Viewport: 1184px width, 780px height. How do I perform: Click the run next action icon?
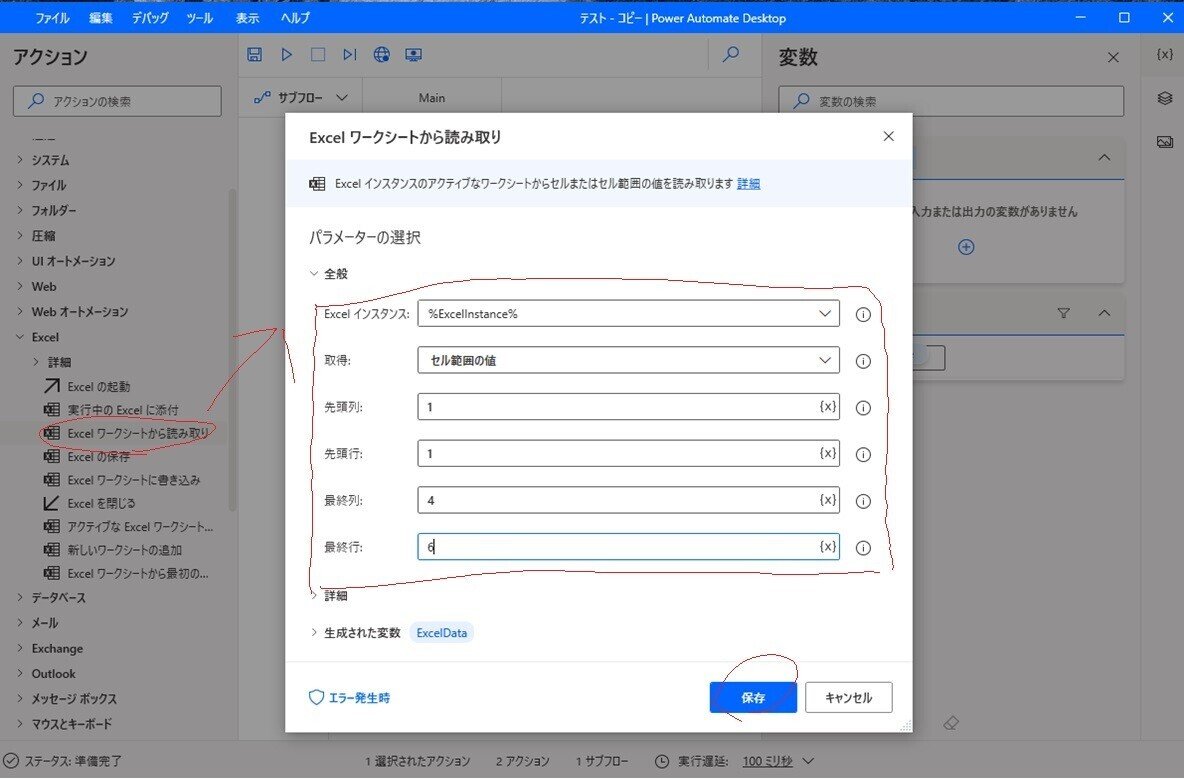(x=349, y=54)
